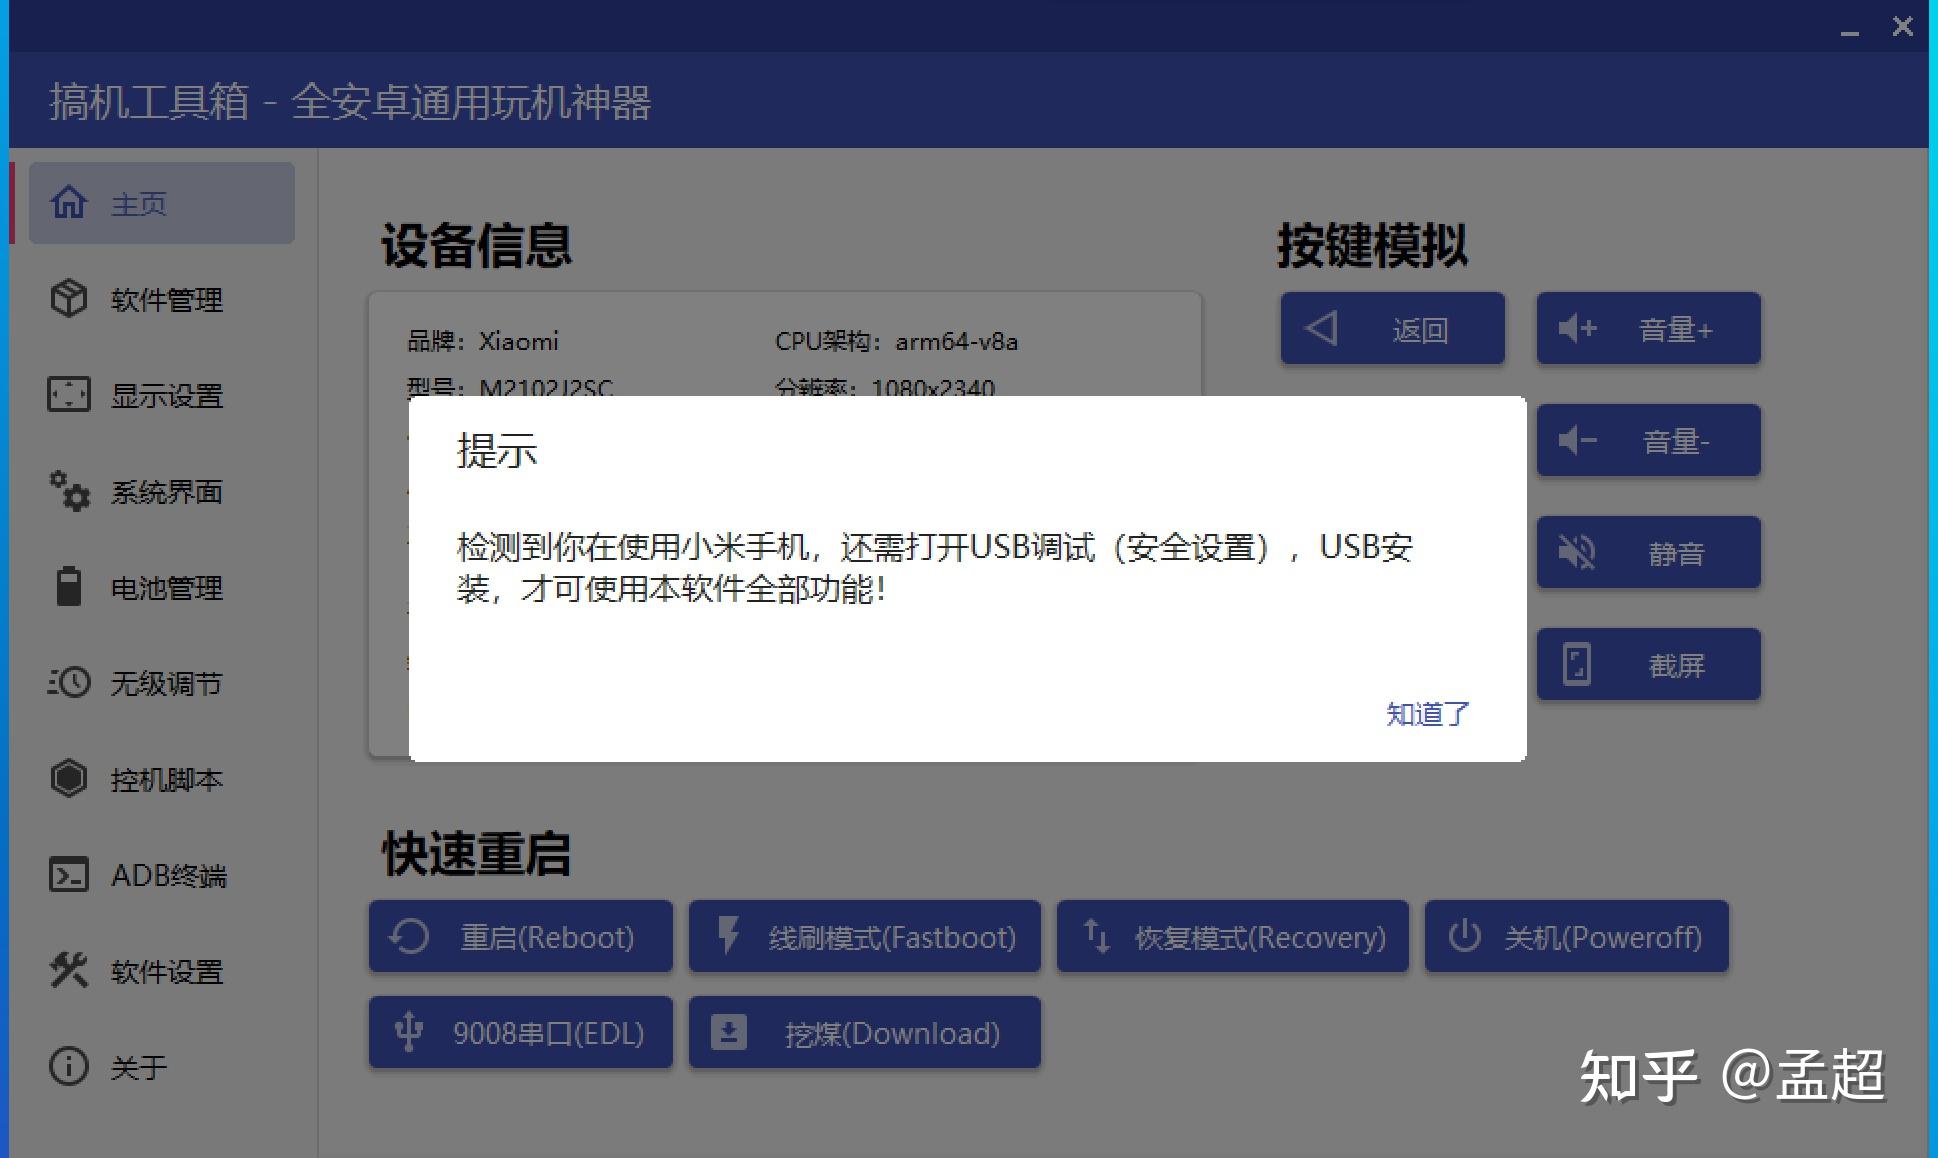Click the 设备信息 heading
Image resolution: width=1938 pixels, height=1158 pixels.
point(476,245)
